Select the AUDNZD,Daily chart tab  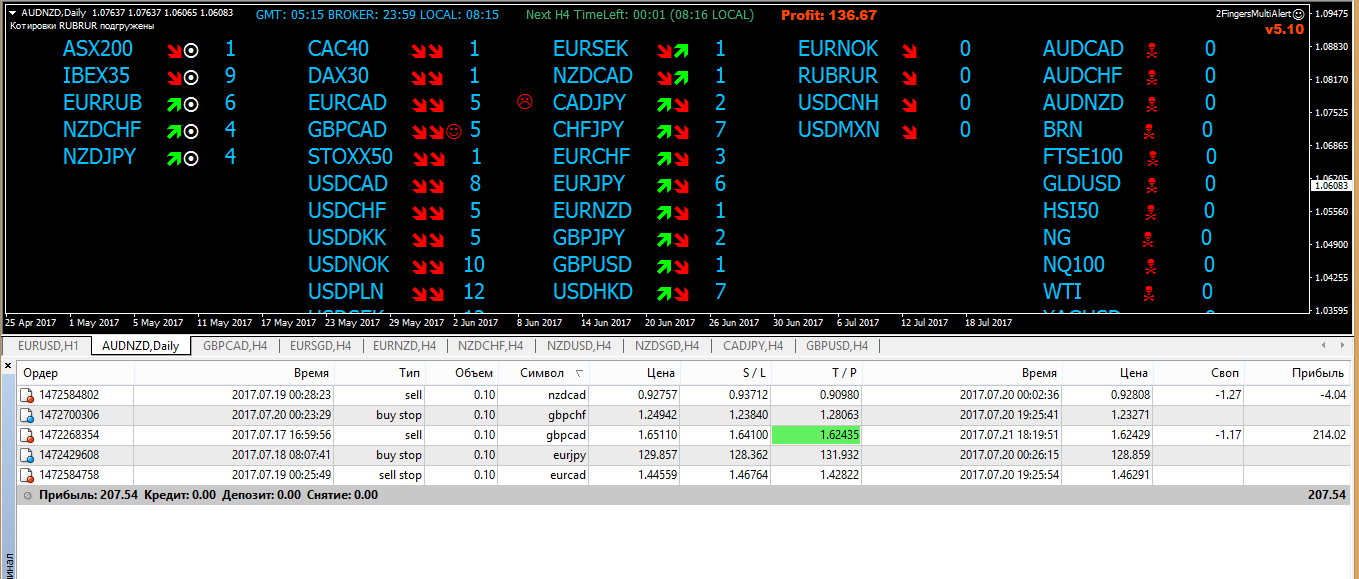141,346
